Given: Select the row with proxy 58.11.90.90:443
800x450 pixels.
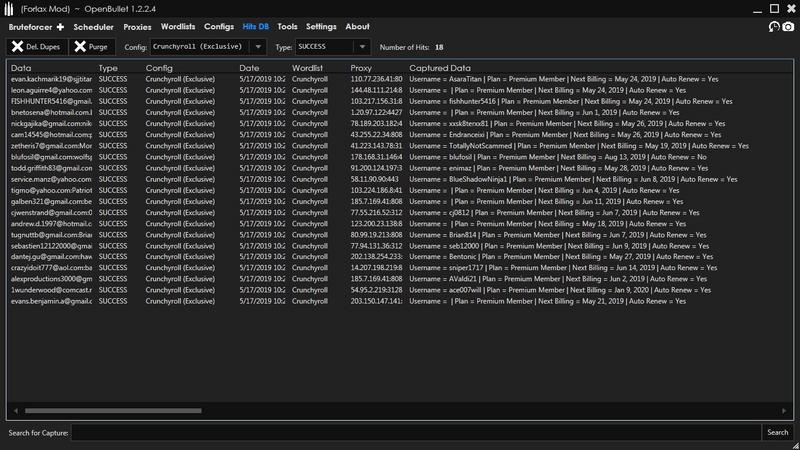Looking at the screenshot, I should [400, 179].
